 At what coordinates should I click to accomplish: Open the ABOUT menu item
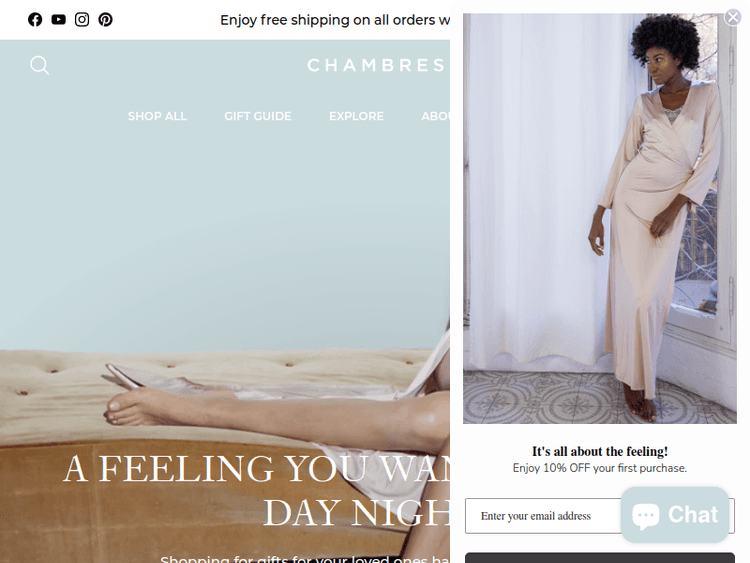click(x=435, y=116)
